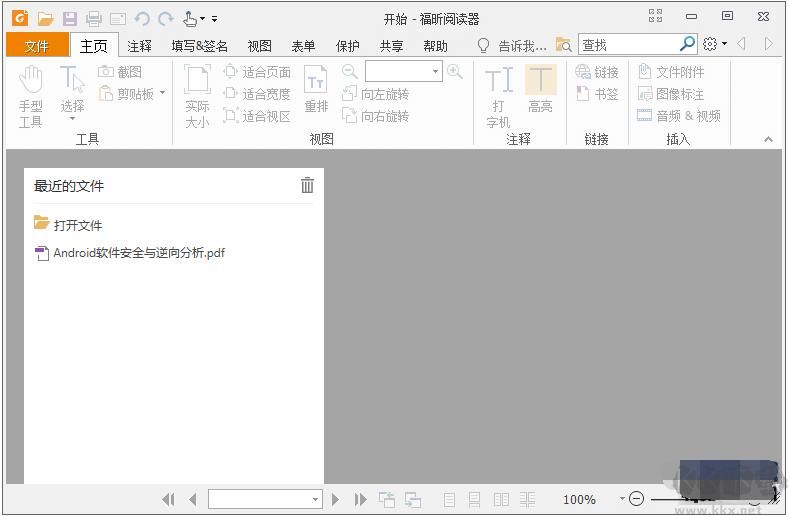
Task: Click the 音频 & 视频 insert tool
Action: [x=679, y=116]
